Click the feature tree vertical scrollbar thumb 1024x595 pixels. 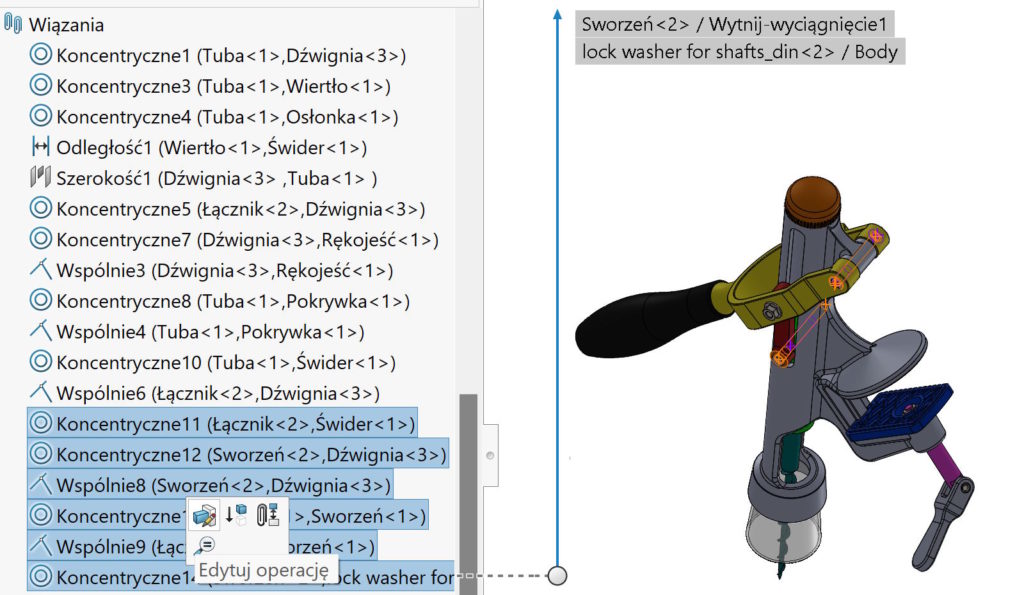pyautogui.click(x=467, y=480)
